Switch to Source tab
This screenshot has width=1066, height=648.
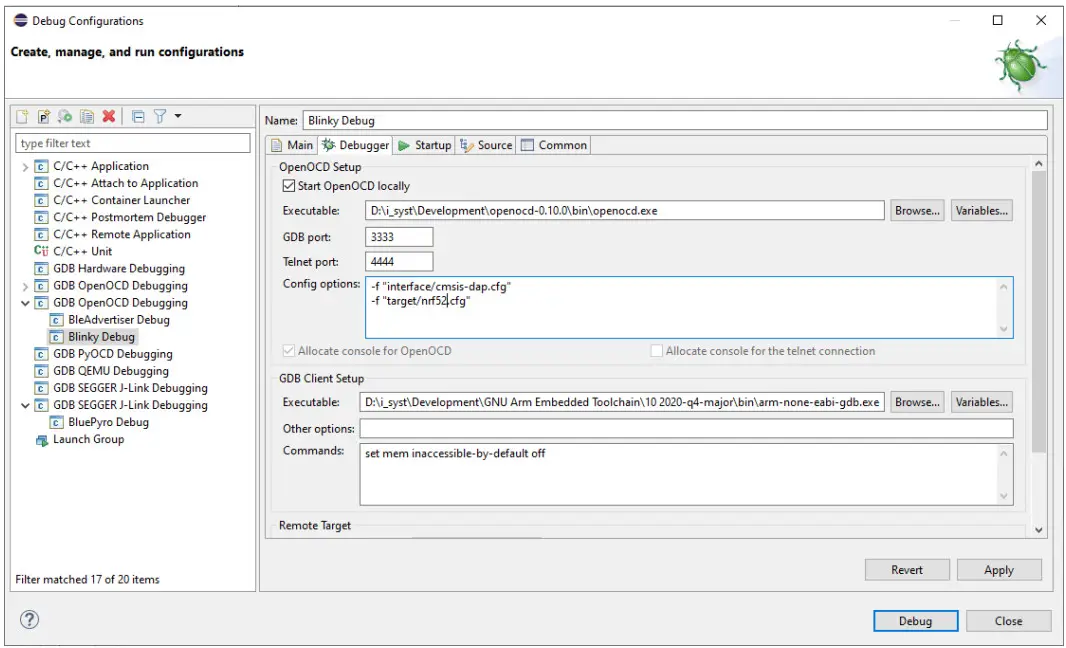click(x=486, y=145)
